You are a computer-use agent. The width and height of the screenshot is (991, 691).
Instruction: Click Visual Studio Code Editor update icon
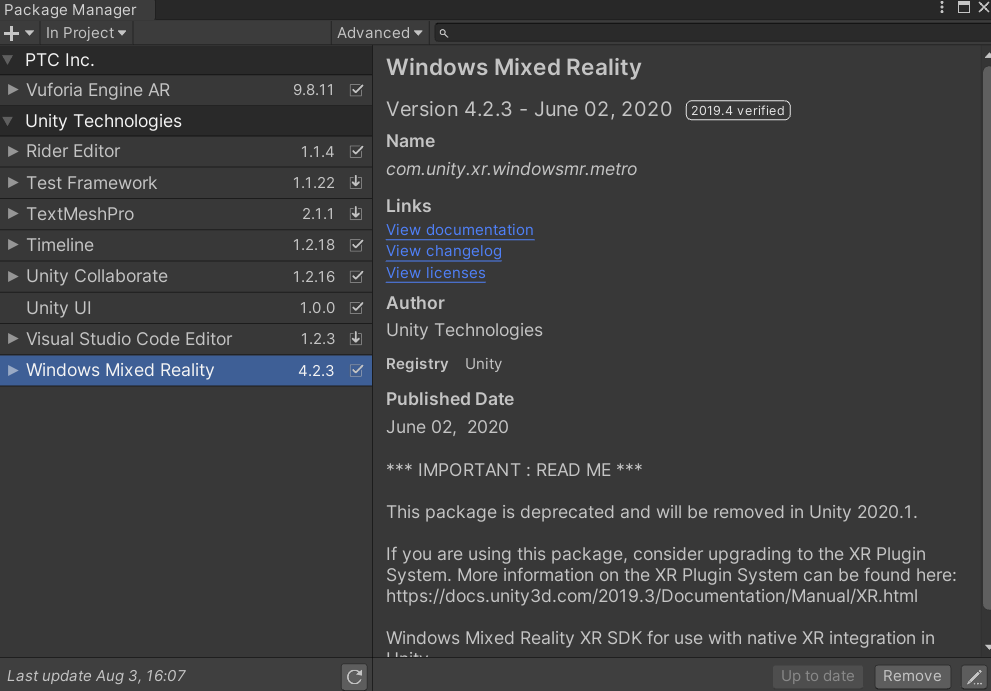(x=356, y=338)
